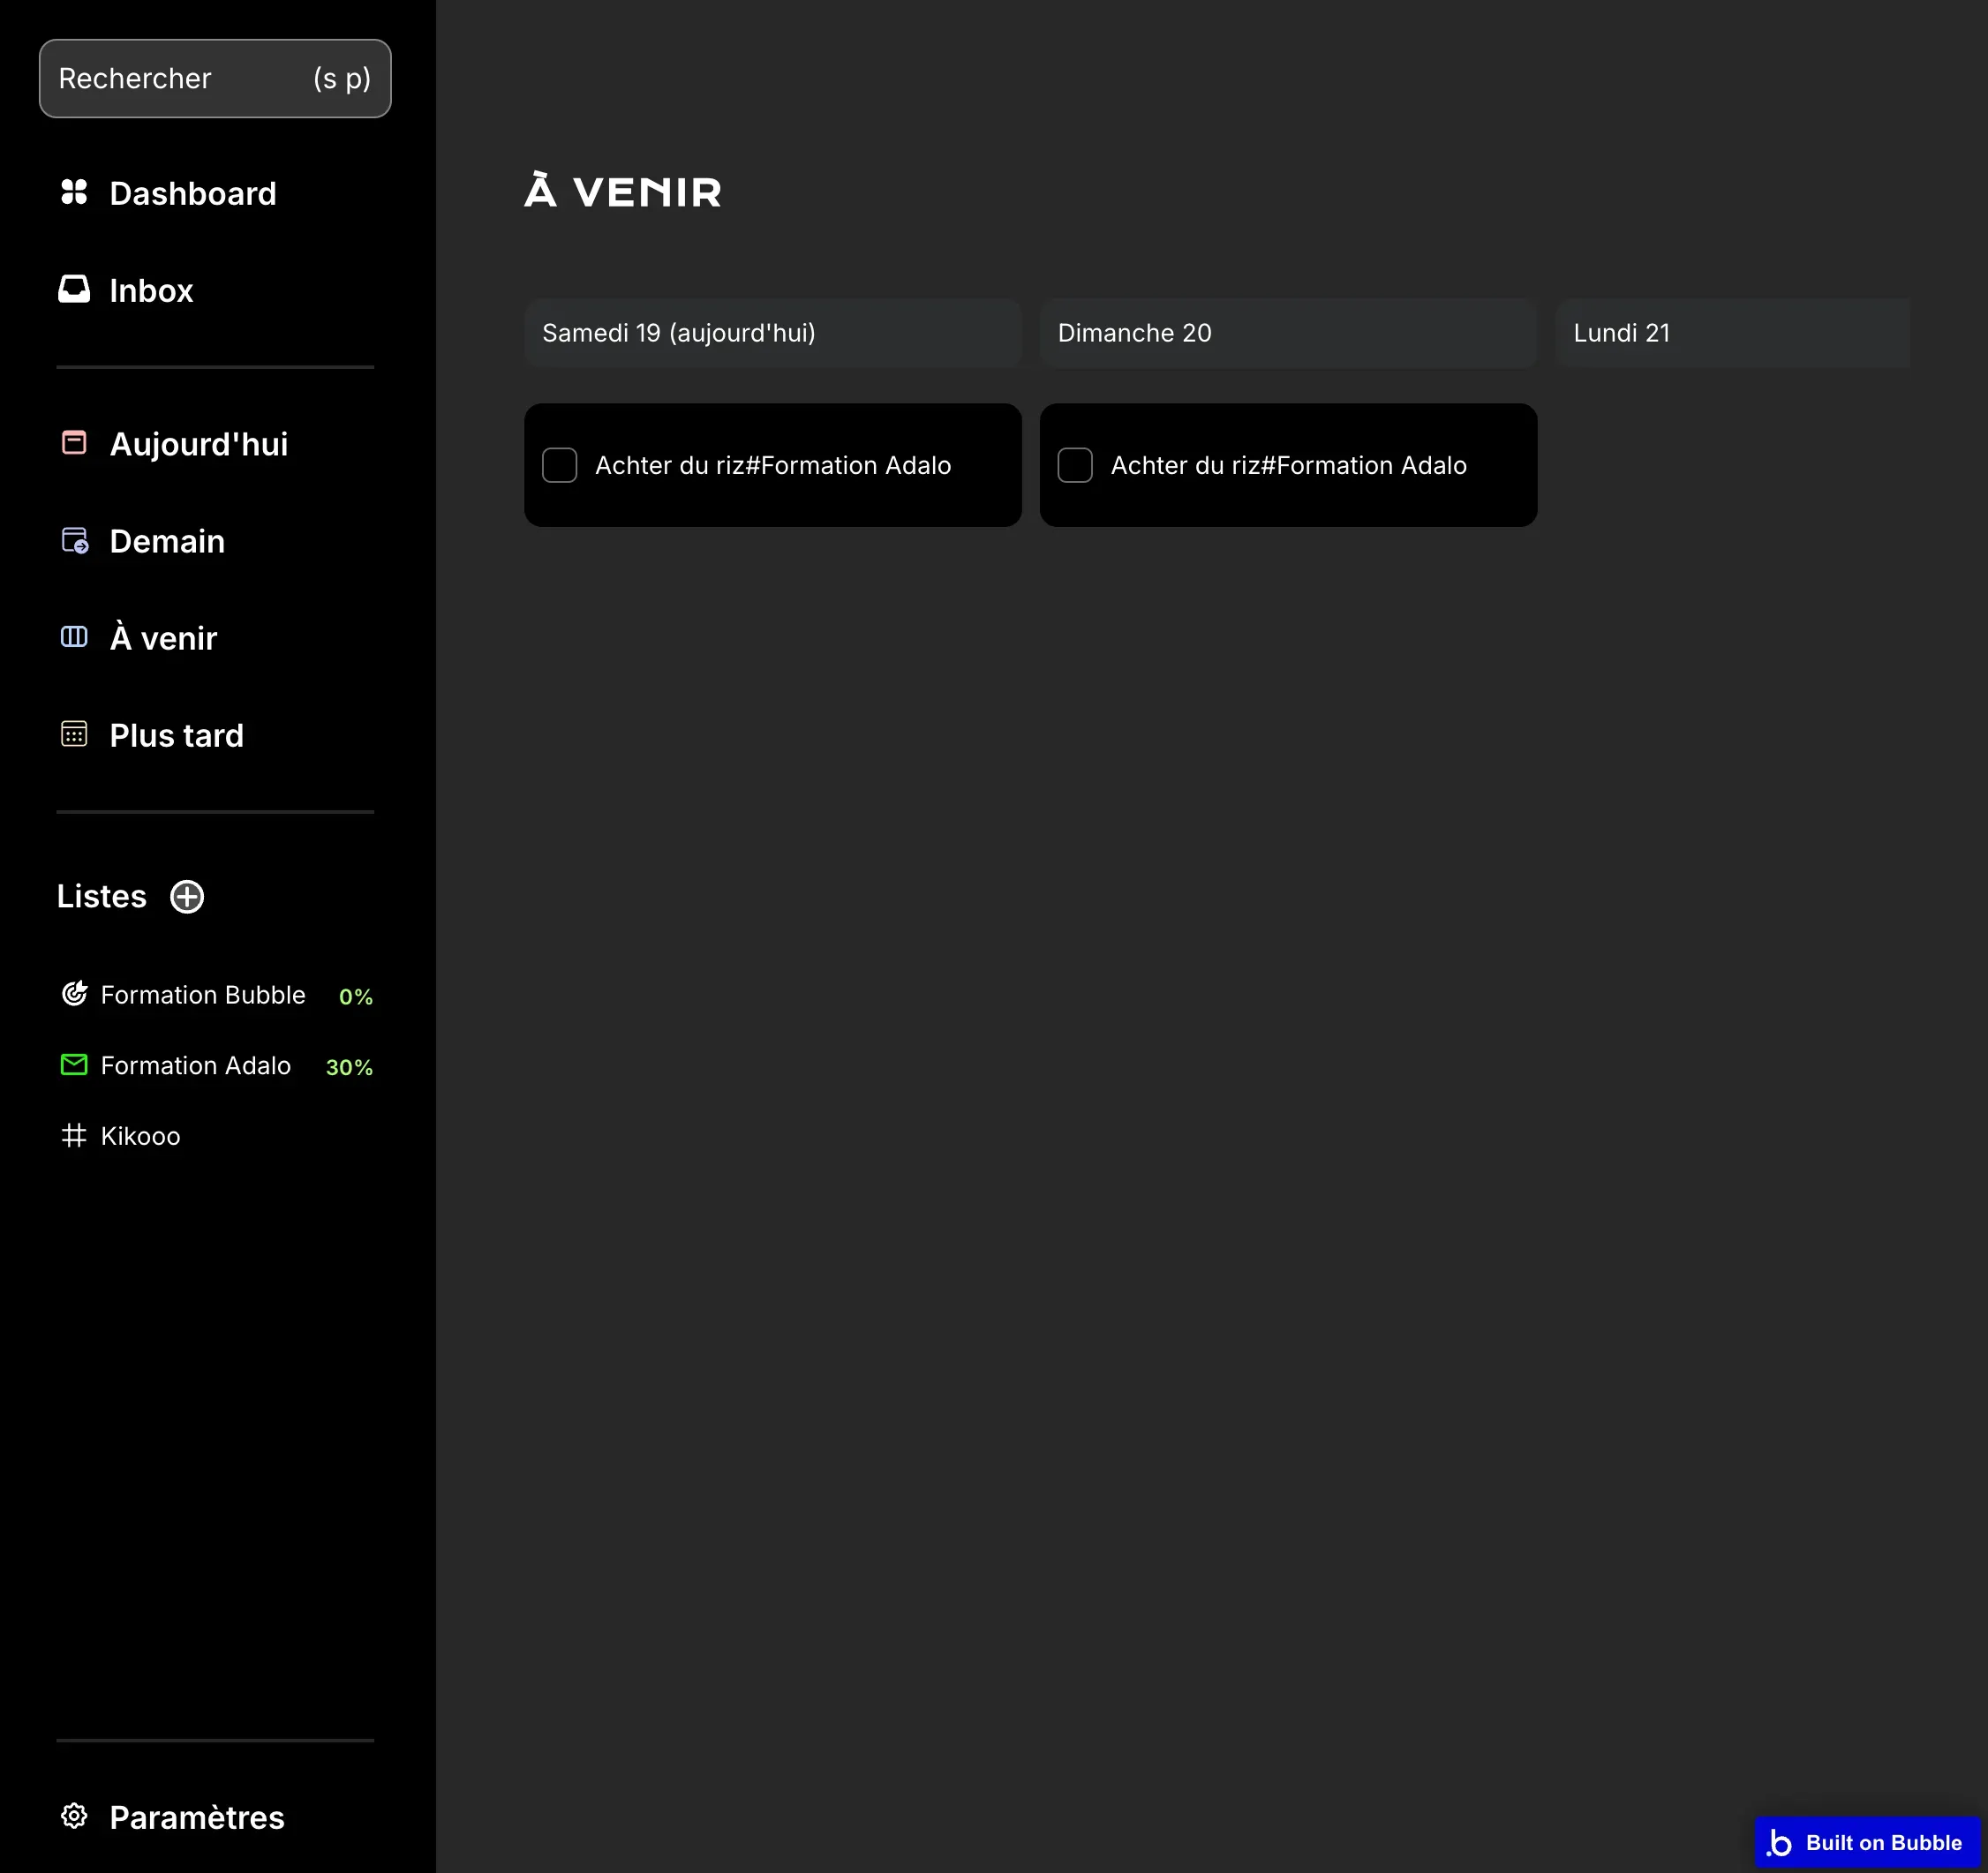Click the Plus tard calendar grid icon
This screenshot has width=1988, height=1873.
pyautogui.click(x=74, y=734)
